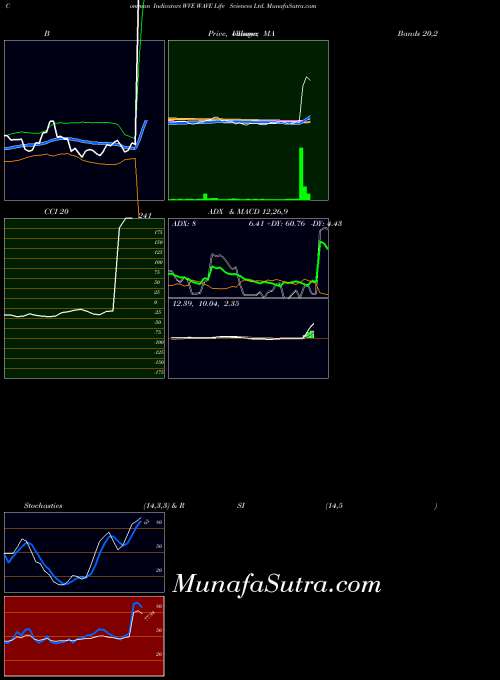This screenshot has width=500, height=680.
Task: Click the '50' level on the Stochastics axis
Action: (159, 546)
